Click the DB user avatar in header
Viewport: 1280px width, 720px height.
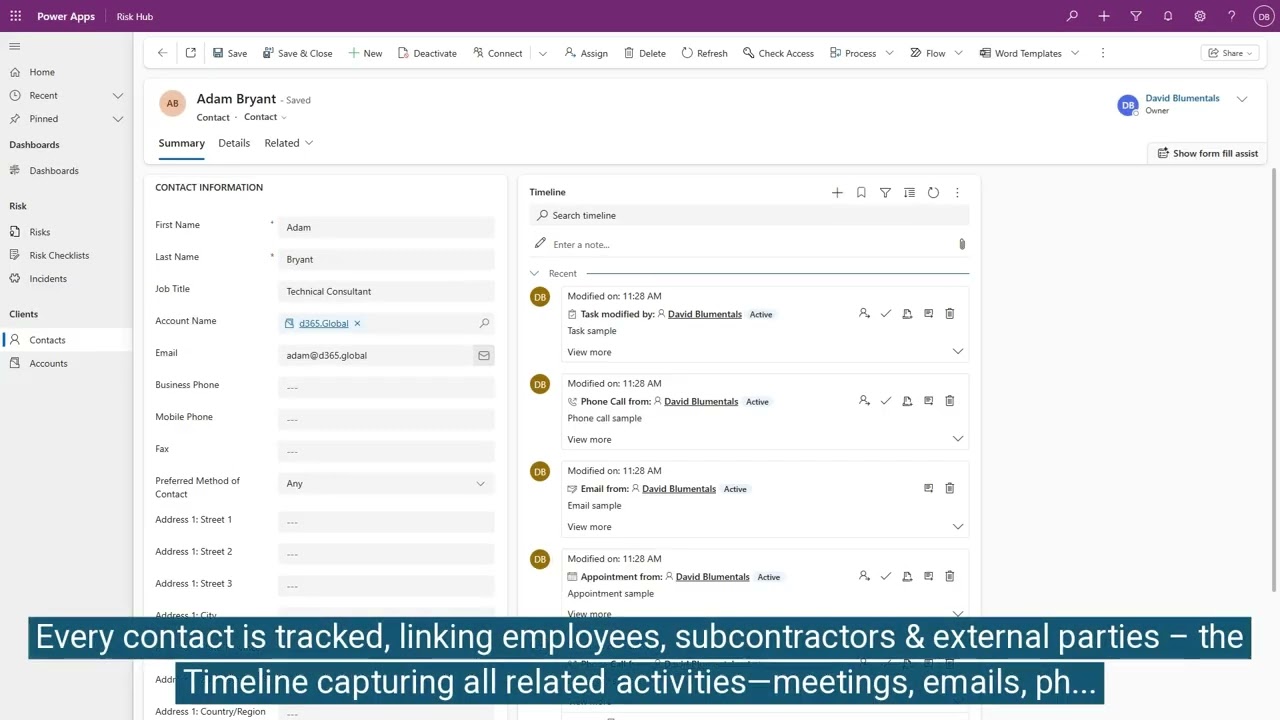click(x=1263, y=16)
